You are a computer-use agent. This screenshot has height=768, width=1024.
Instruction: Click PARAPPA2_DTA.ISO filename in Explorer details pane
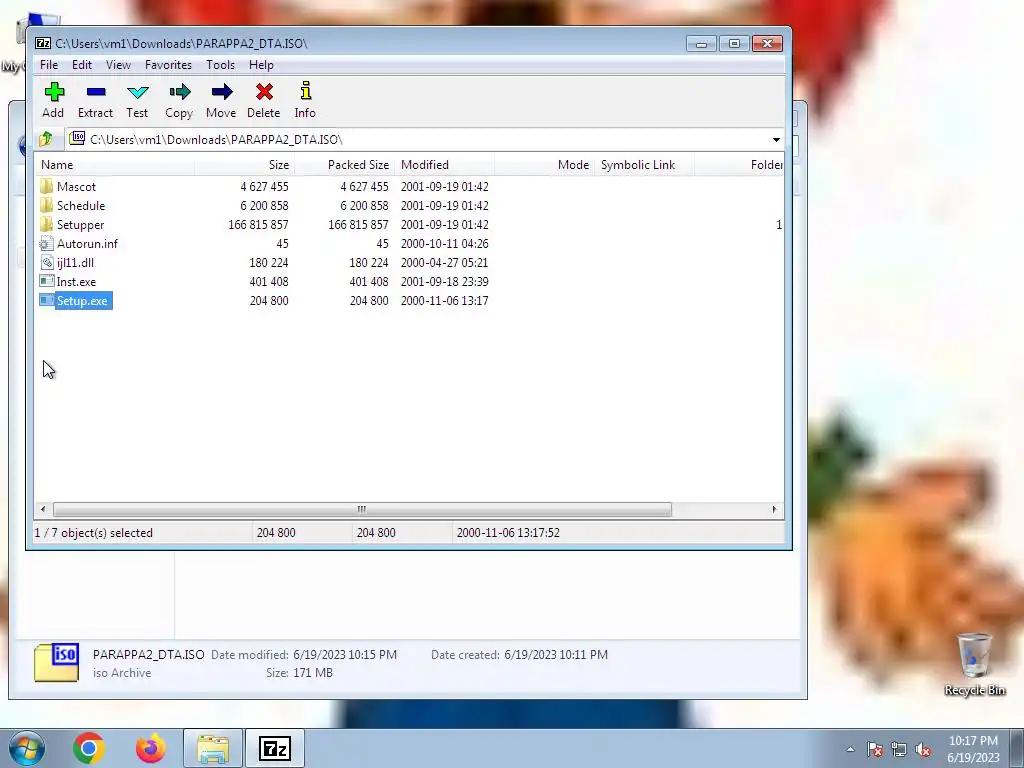click(148, 654)
